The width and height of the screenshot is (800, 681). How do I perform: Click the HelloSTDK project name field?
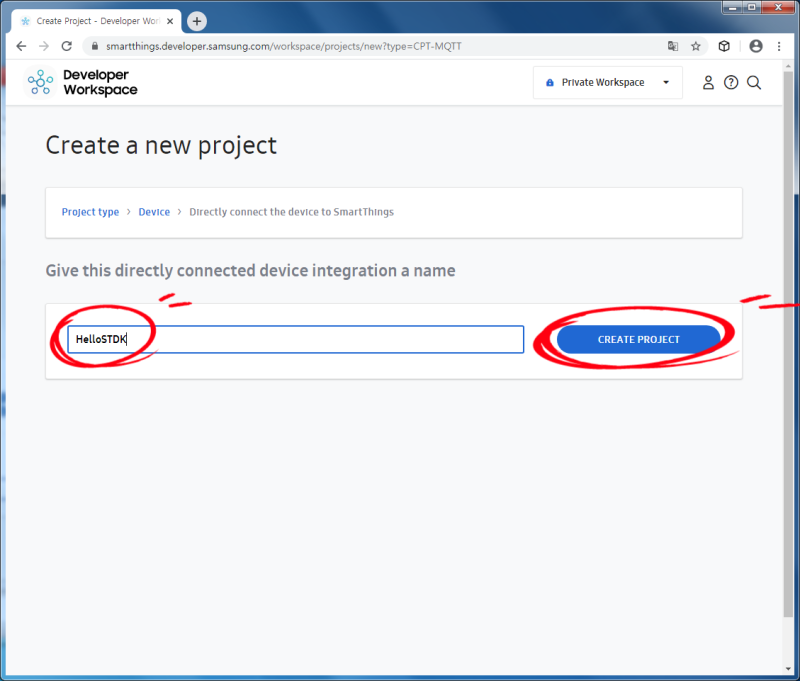tap(295, 339)
